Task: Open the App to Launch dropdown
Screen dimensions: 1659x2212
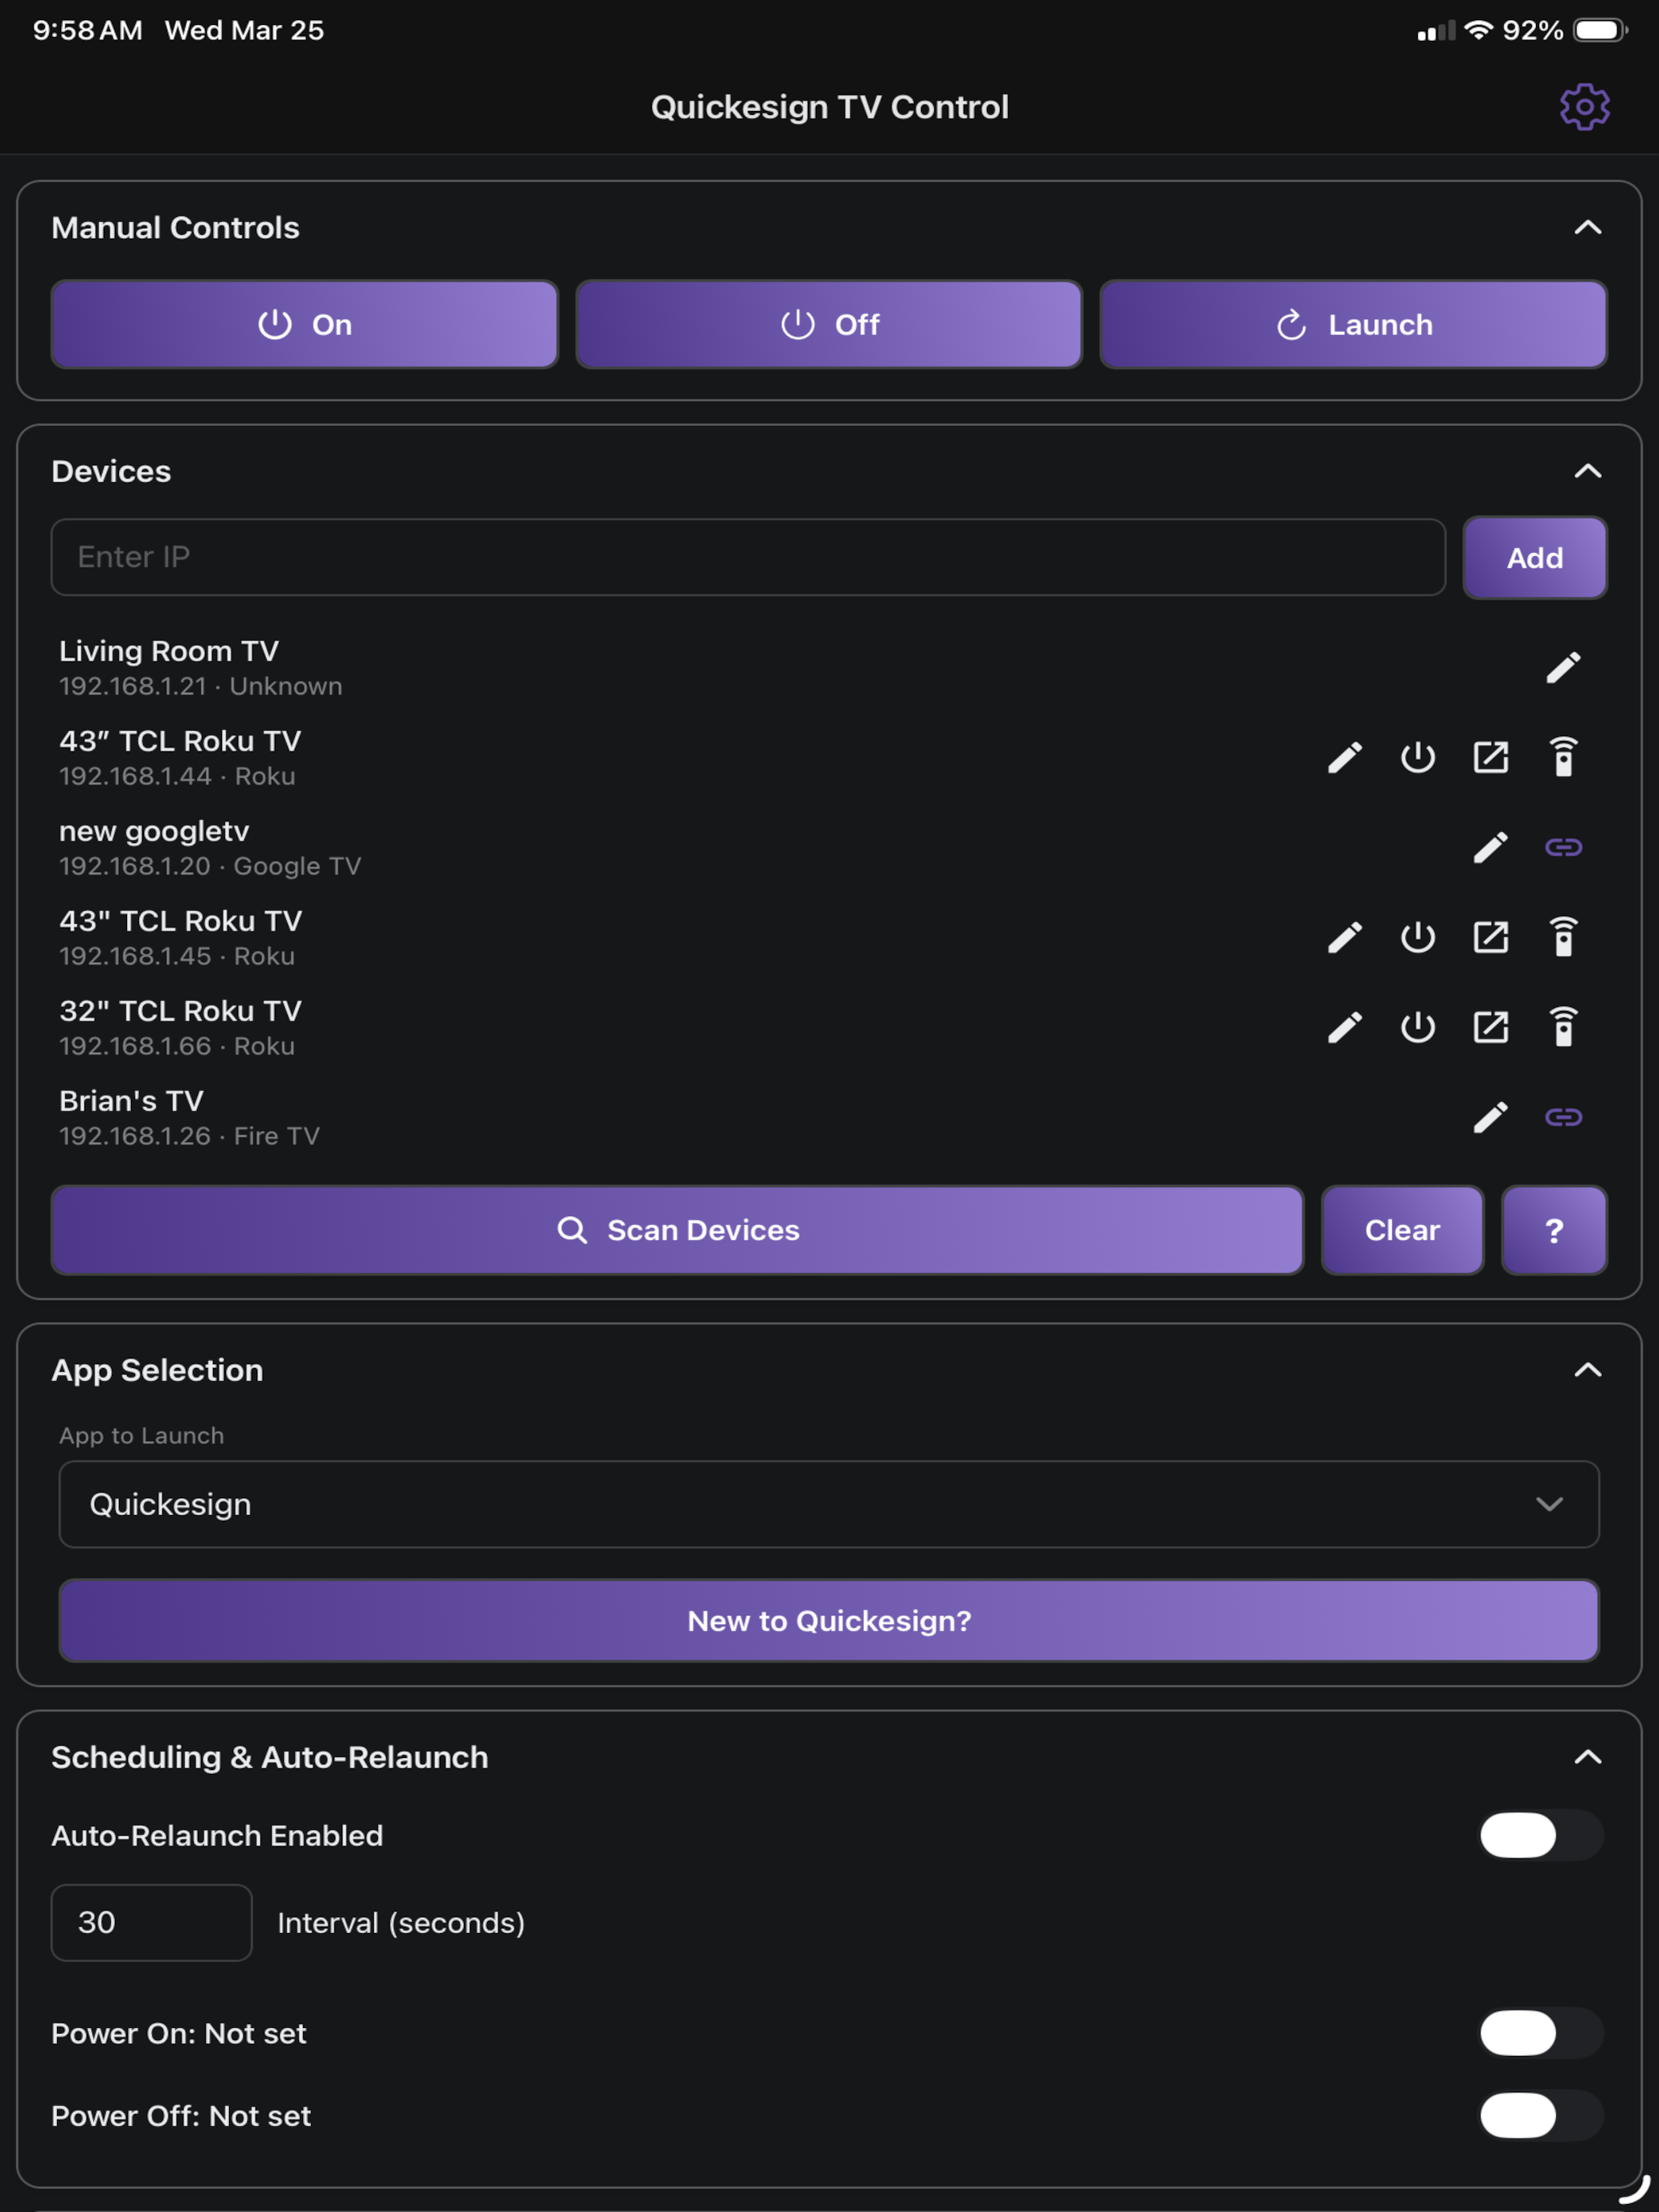Action: (x=829, y=1504)
